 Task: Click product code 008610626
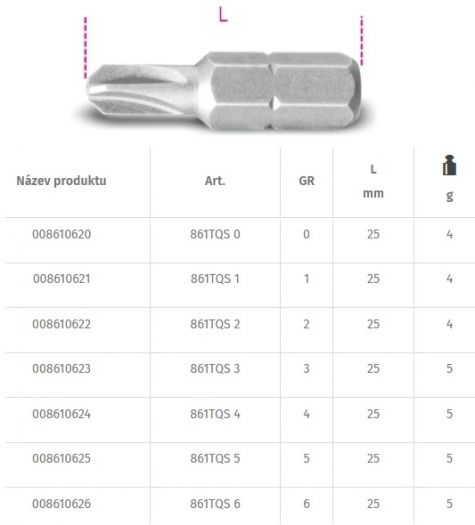click(x=62, y=504)
